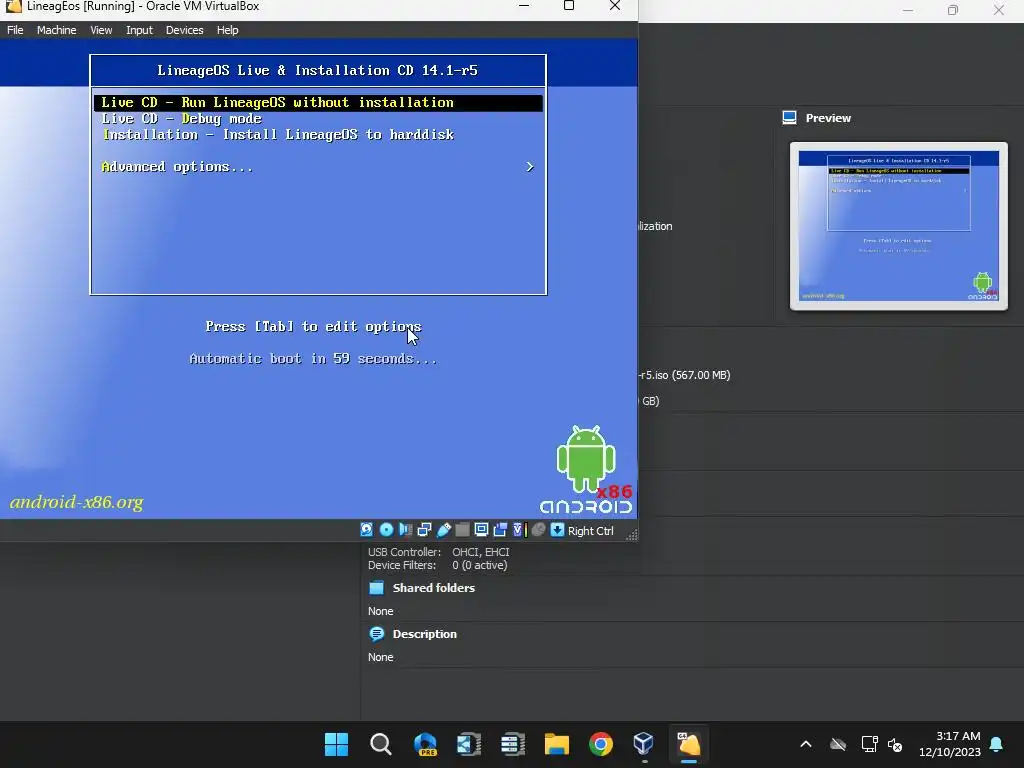Screen dimensions: 1024x768
Task: Click the Preview monitor icon
Action: (x=790, y=118)
